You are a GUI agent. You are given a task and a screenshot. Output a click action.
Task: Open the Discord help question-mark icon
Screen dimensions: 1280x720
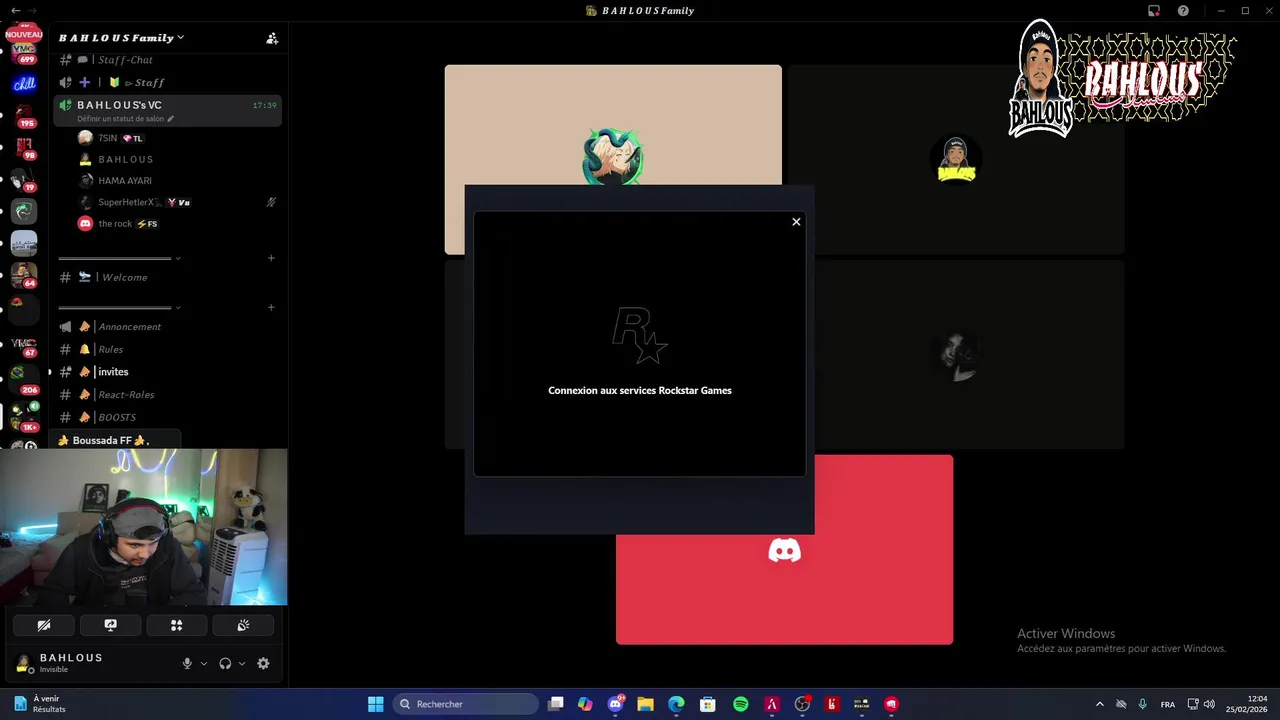coord(1183,11)
